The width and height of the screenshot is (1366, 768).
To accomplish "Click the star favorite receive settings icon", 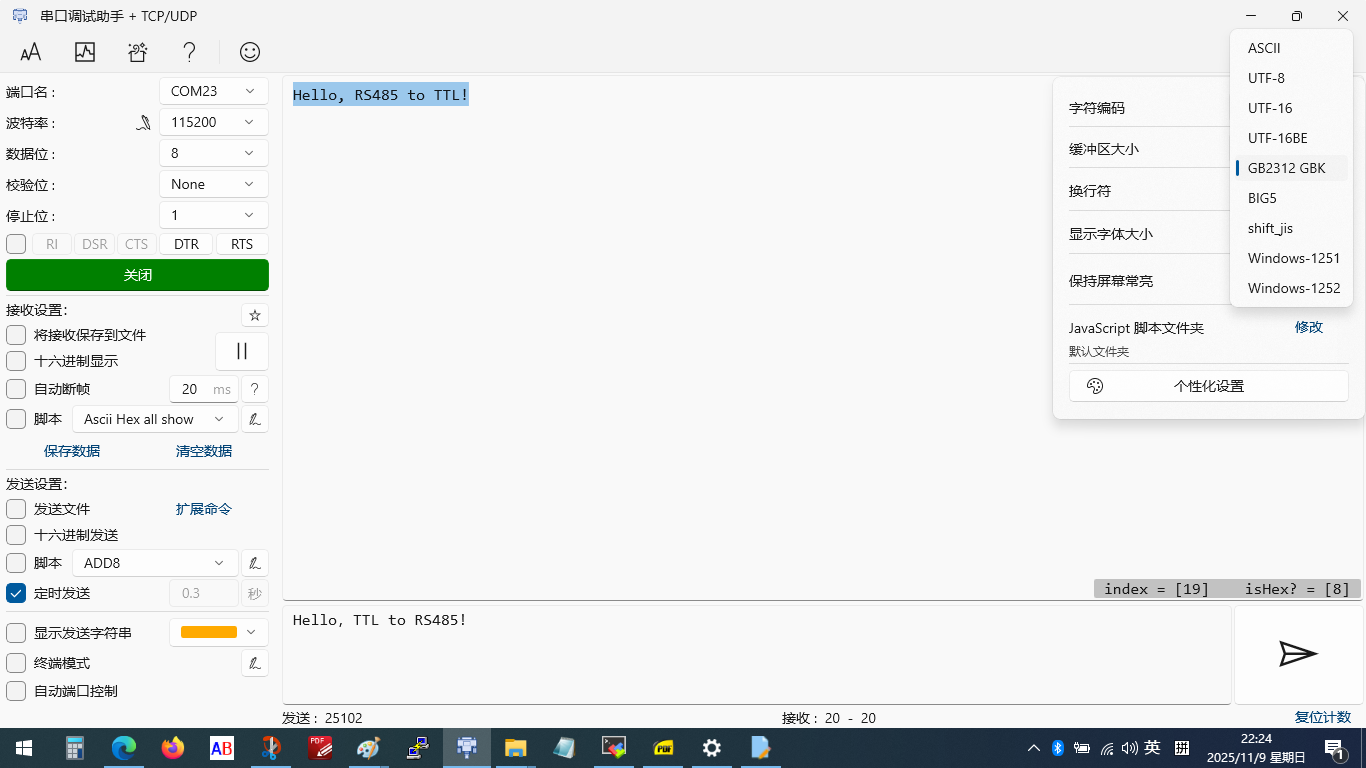I will (255, 315).
